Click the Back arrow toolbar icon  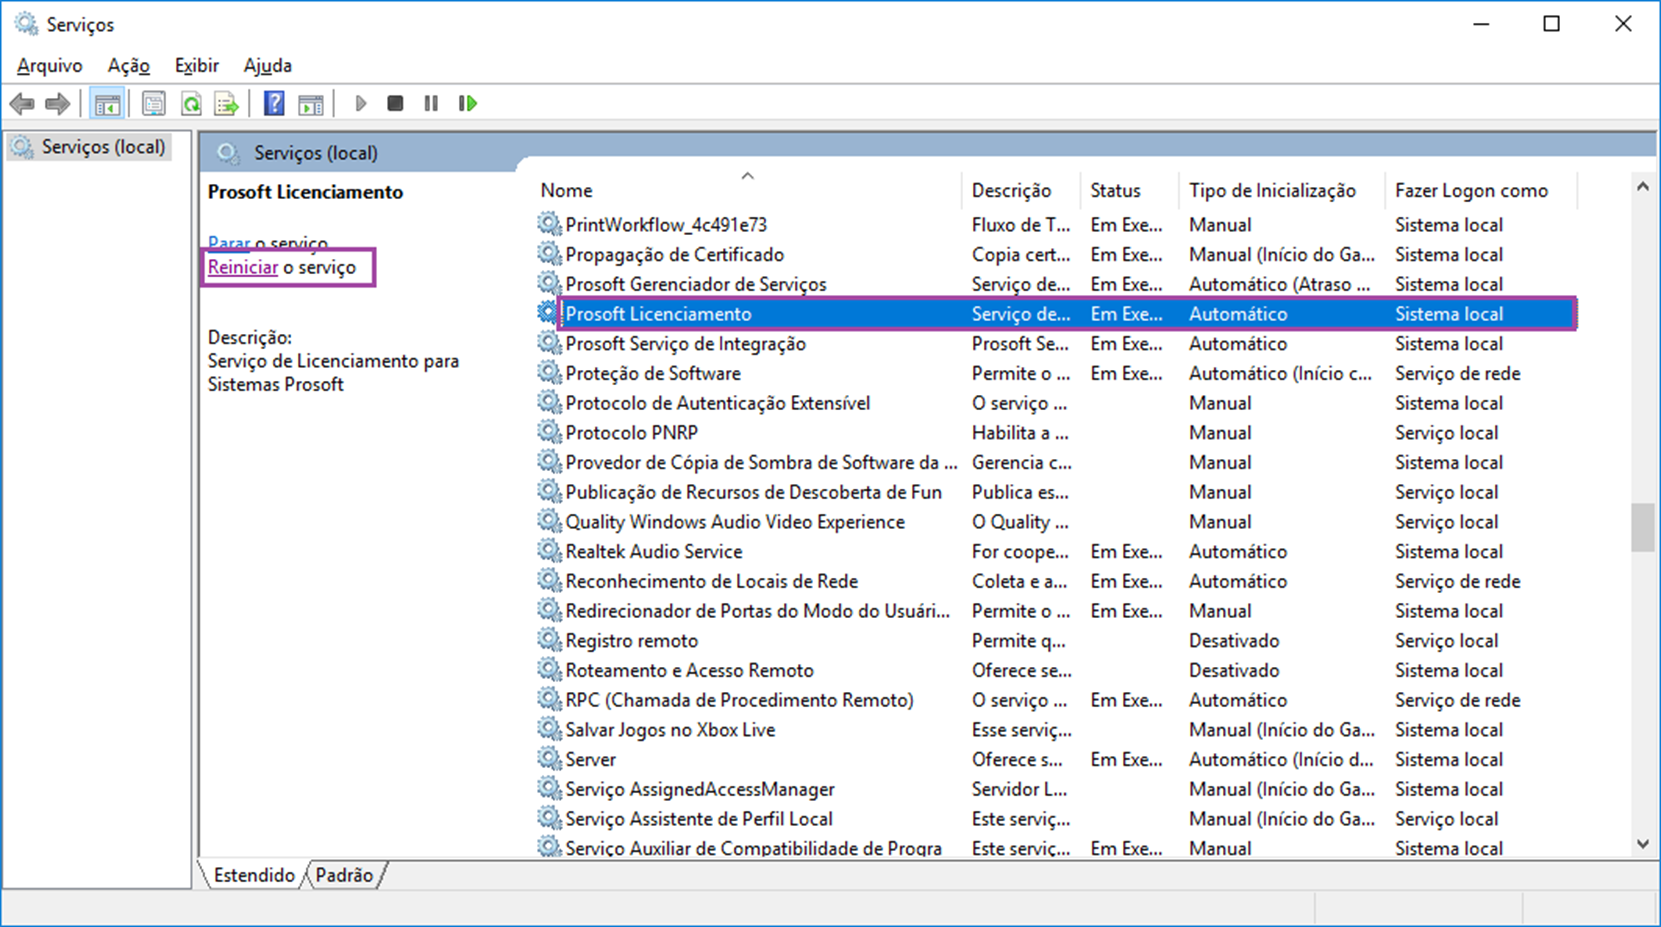[22, 103]
